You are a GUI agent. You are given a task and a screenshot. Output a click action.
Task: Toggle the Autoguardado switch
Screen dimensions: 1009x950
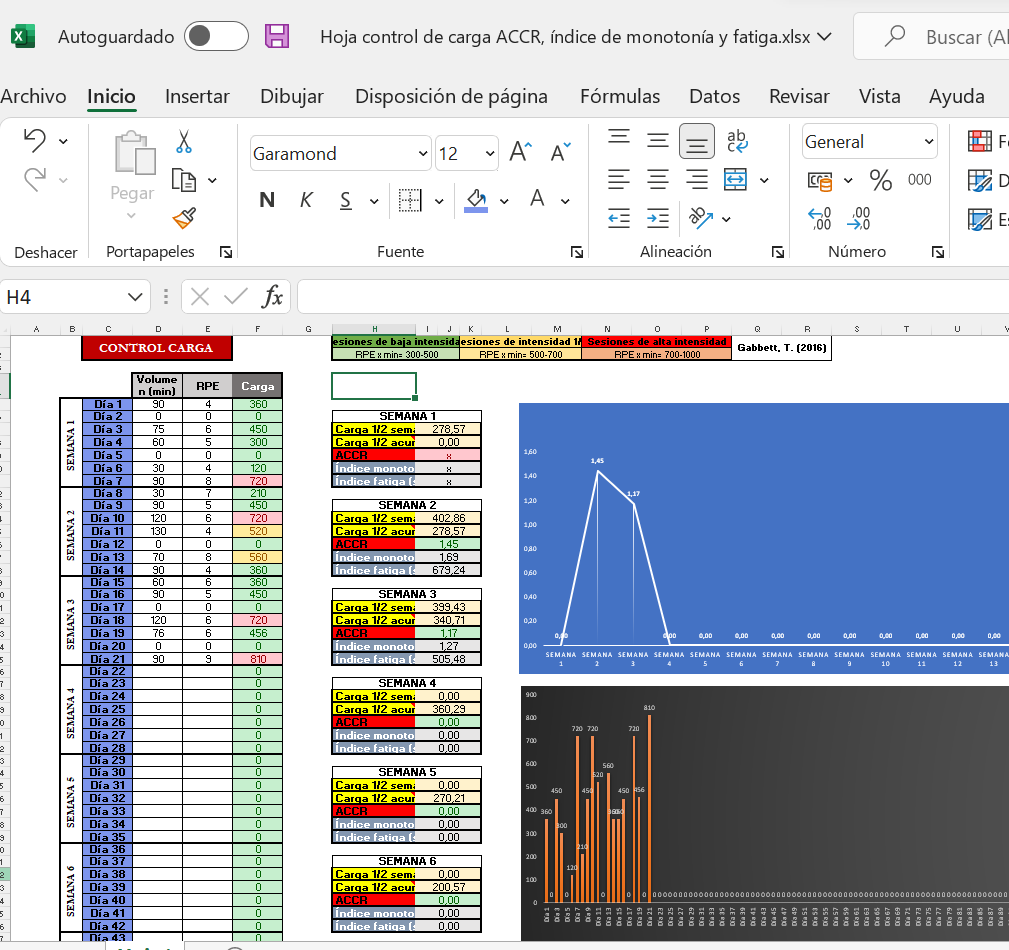[x=216, y=36]
